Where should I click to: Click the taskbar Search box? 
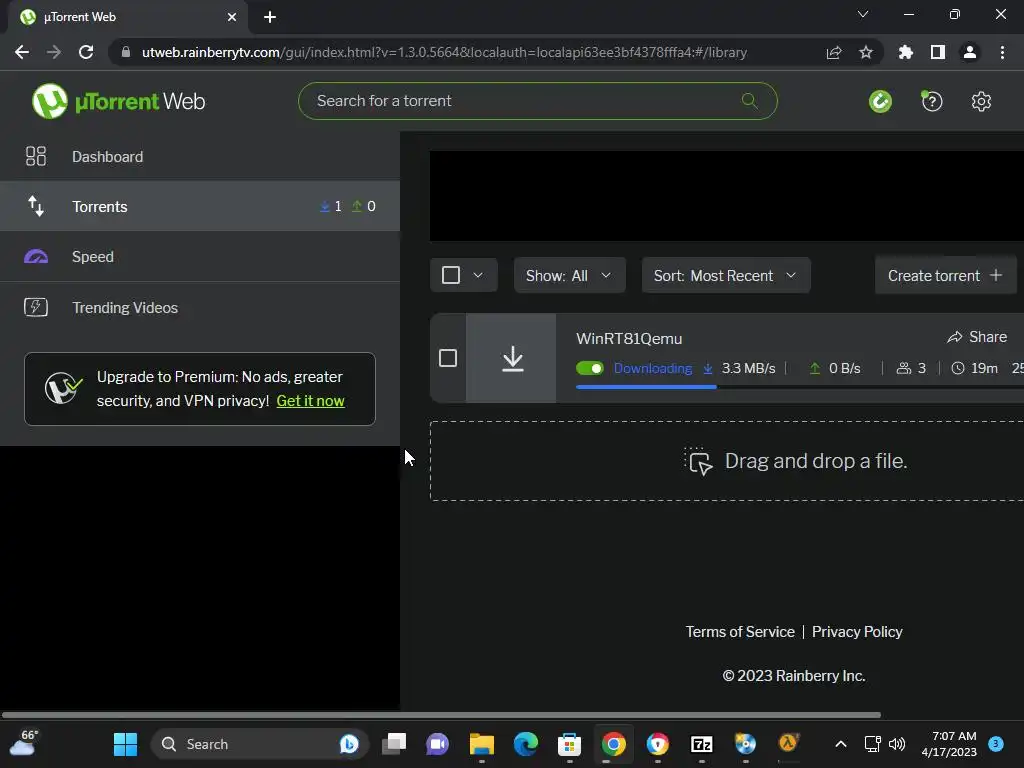(260, 744)
